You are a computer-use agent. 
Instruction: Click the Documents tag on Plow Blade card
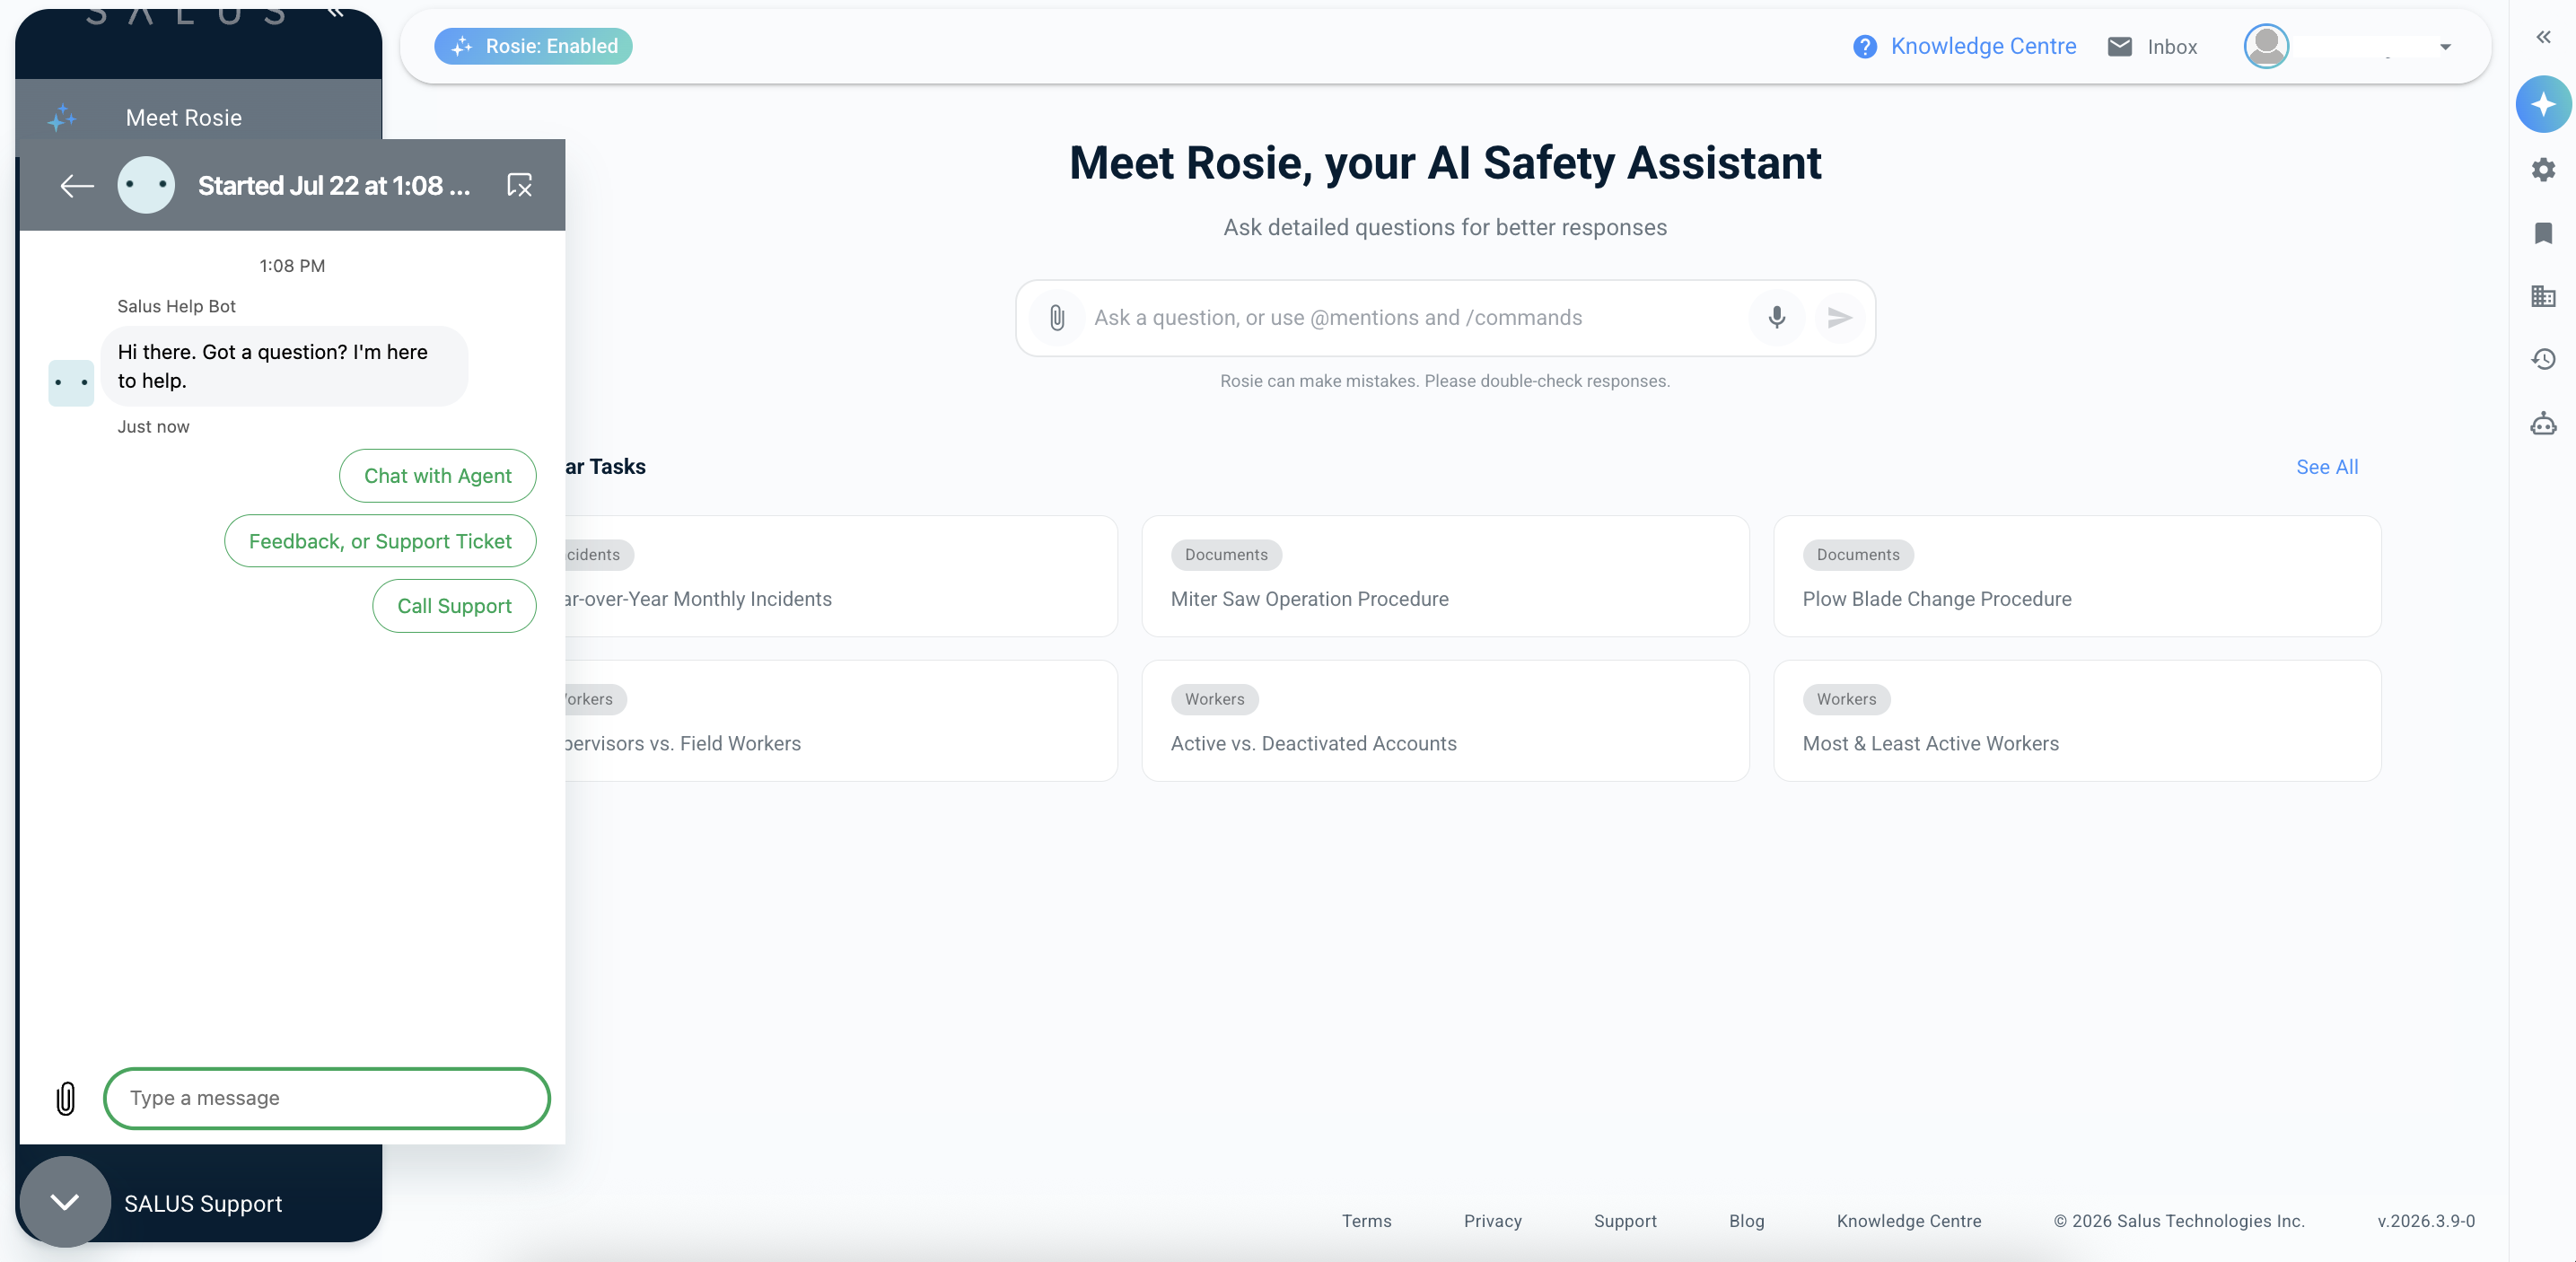coord(1858,555)
